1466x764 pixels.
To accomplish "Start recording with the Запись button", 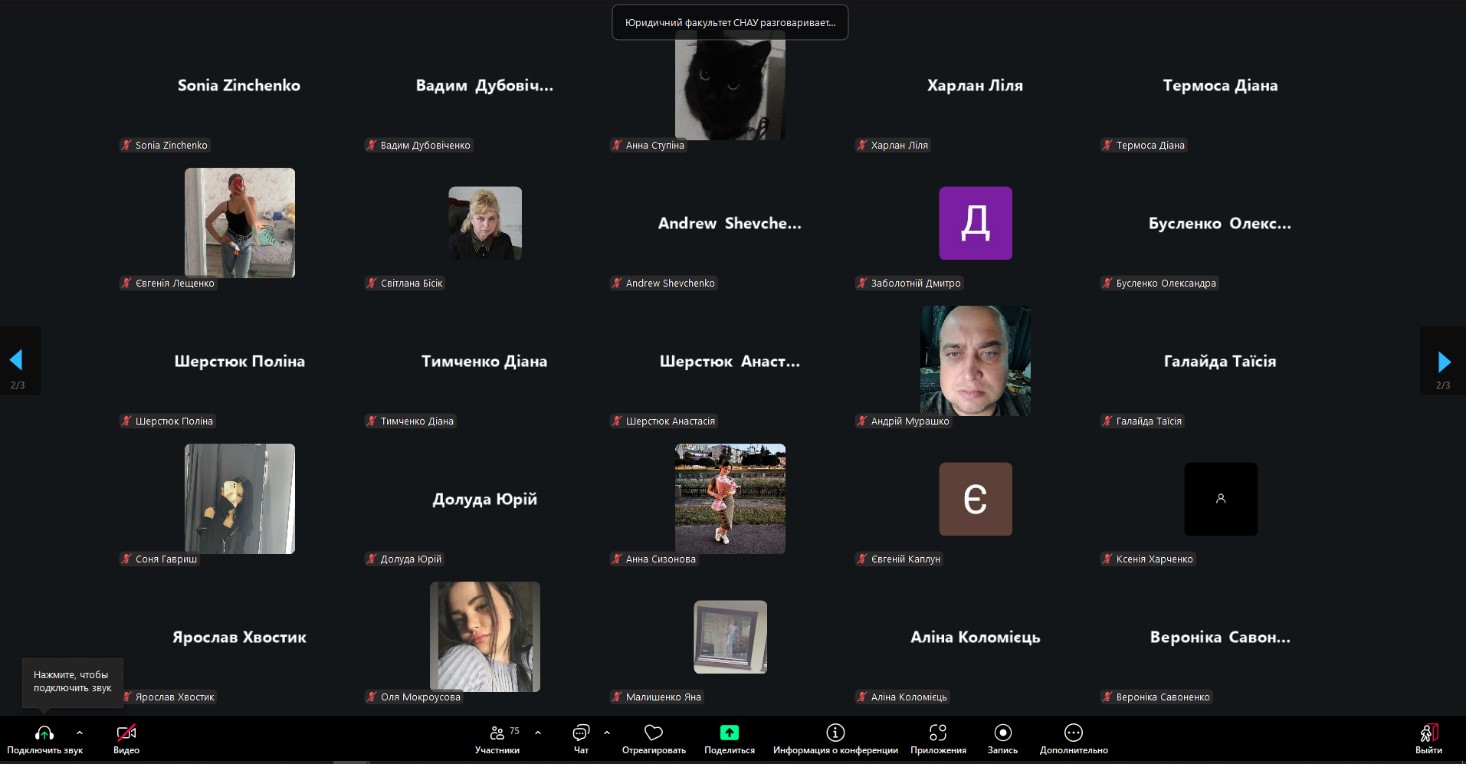I will pos(1003,733).
